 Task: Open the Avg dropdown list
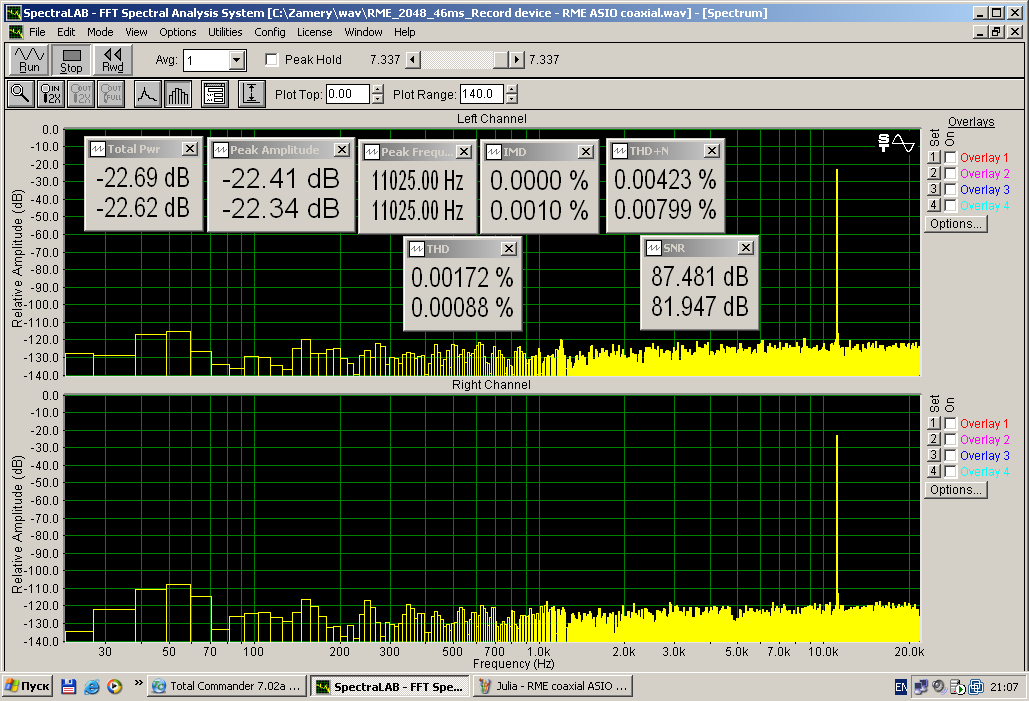(236, 60)
